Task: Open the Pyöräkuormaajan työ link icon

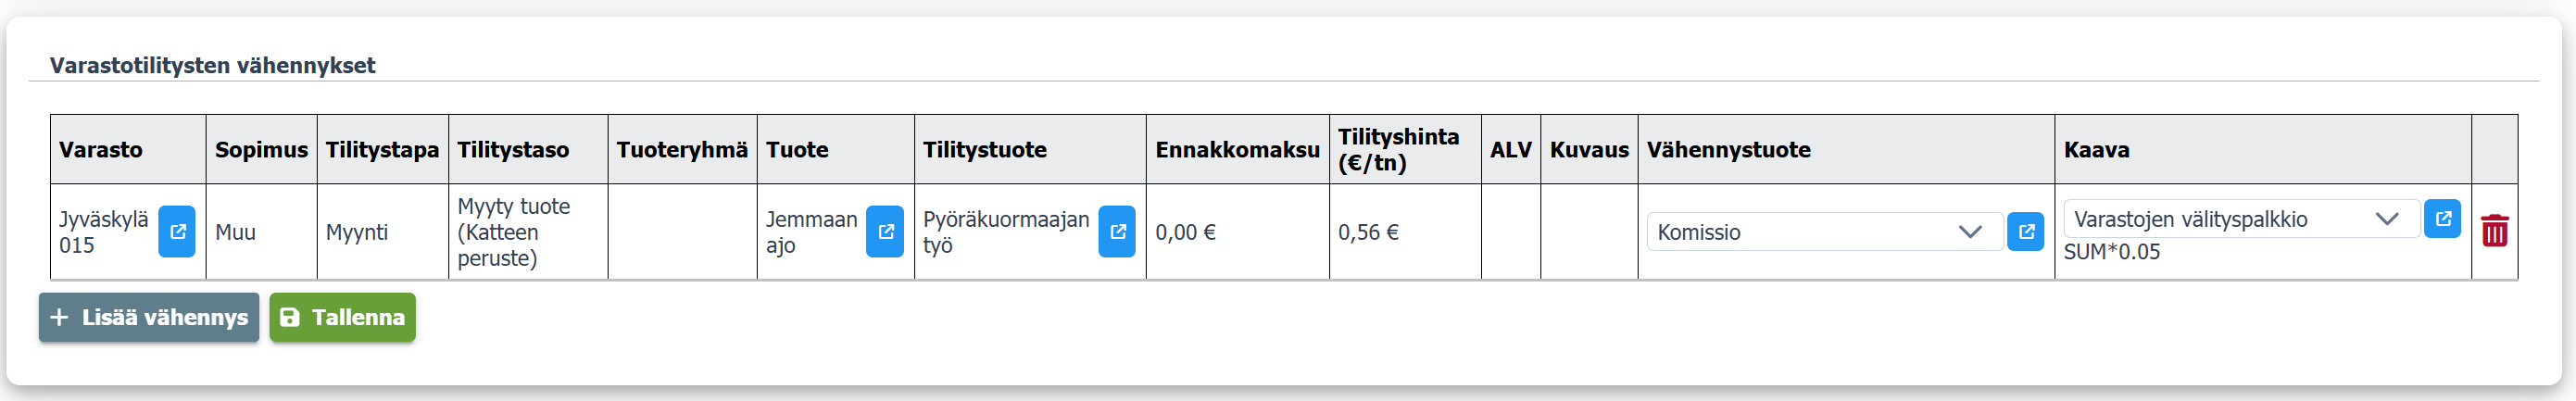Action: (1117, 232)
